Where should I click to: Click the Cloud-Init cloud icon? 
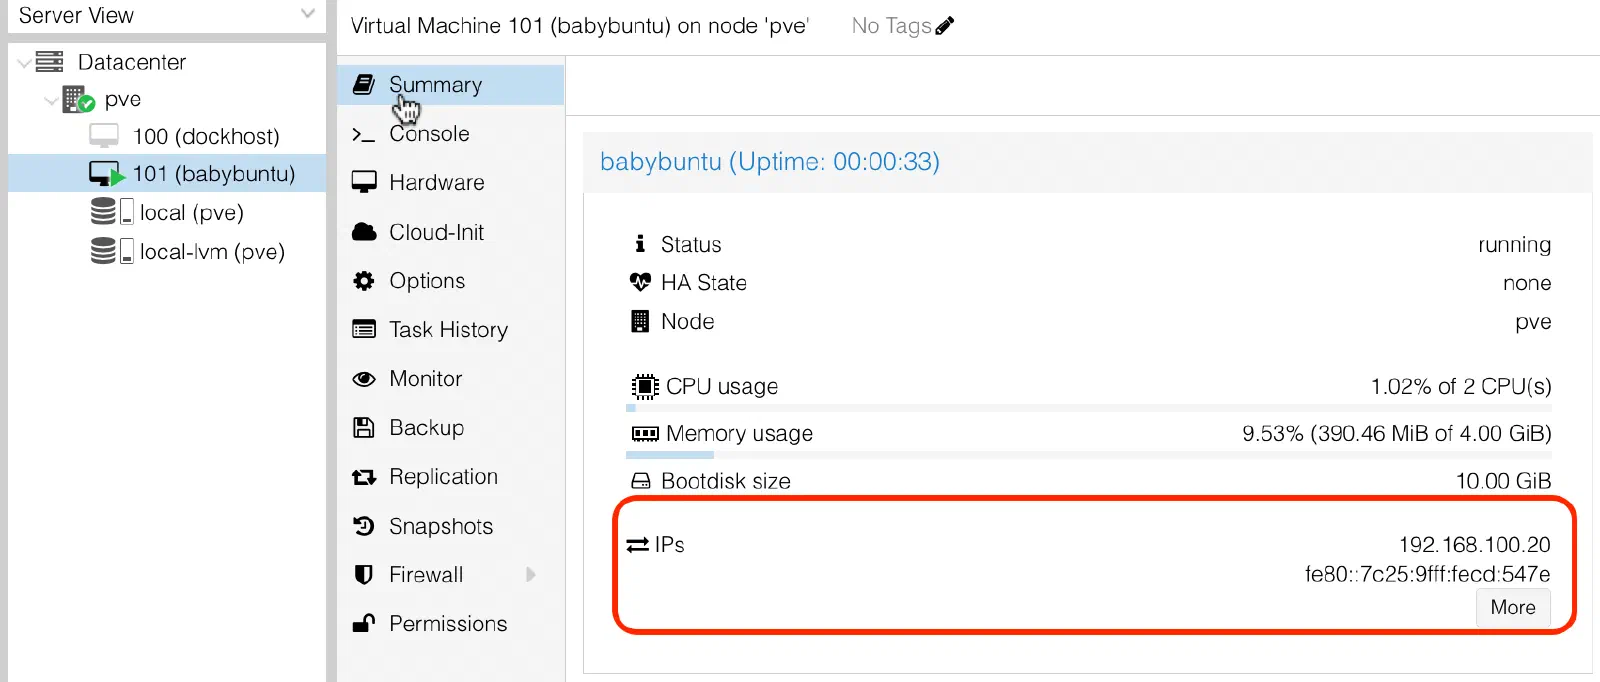point(364,232)
